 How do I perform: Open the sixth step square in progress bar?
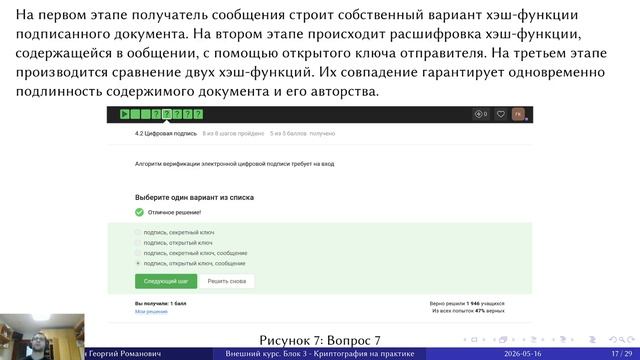click(x=177, y=114)
